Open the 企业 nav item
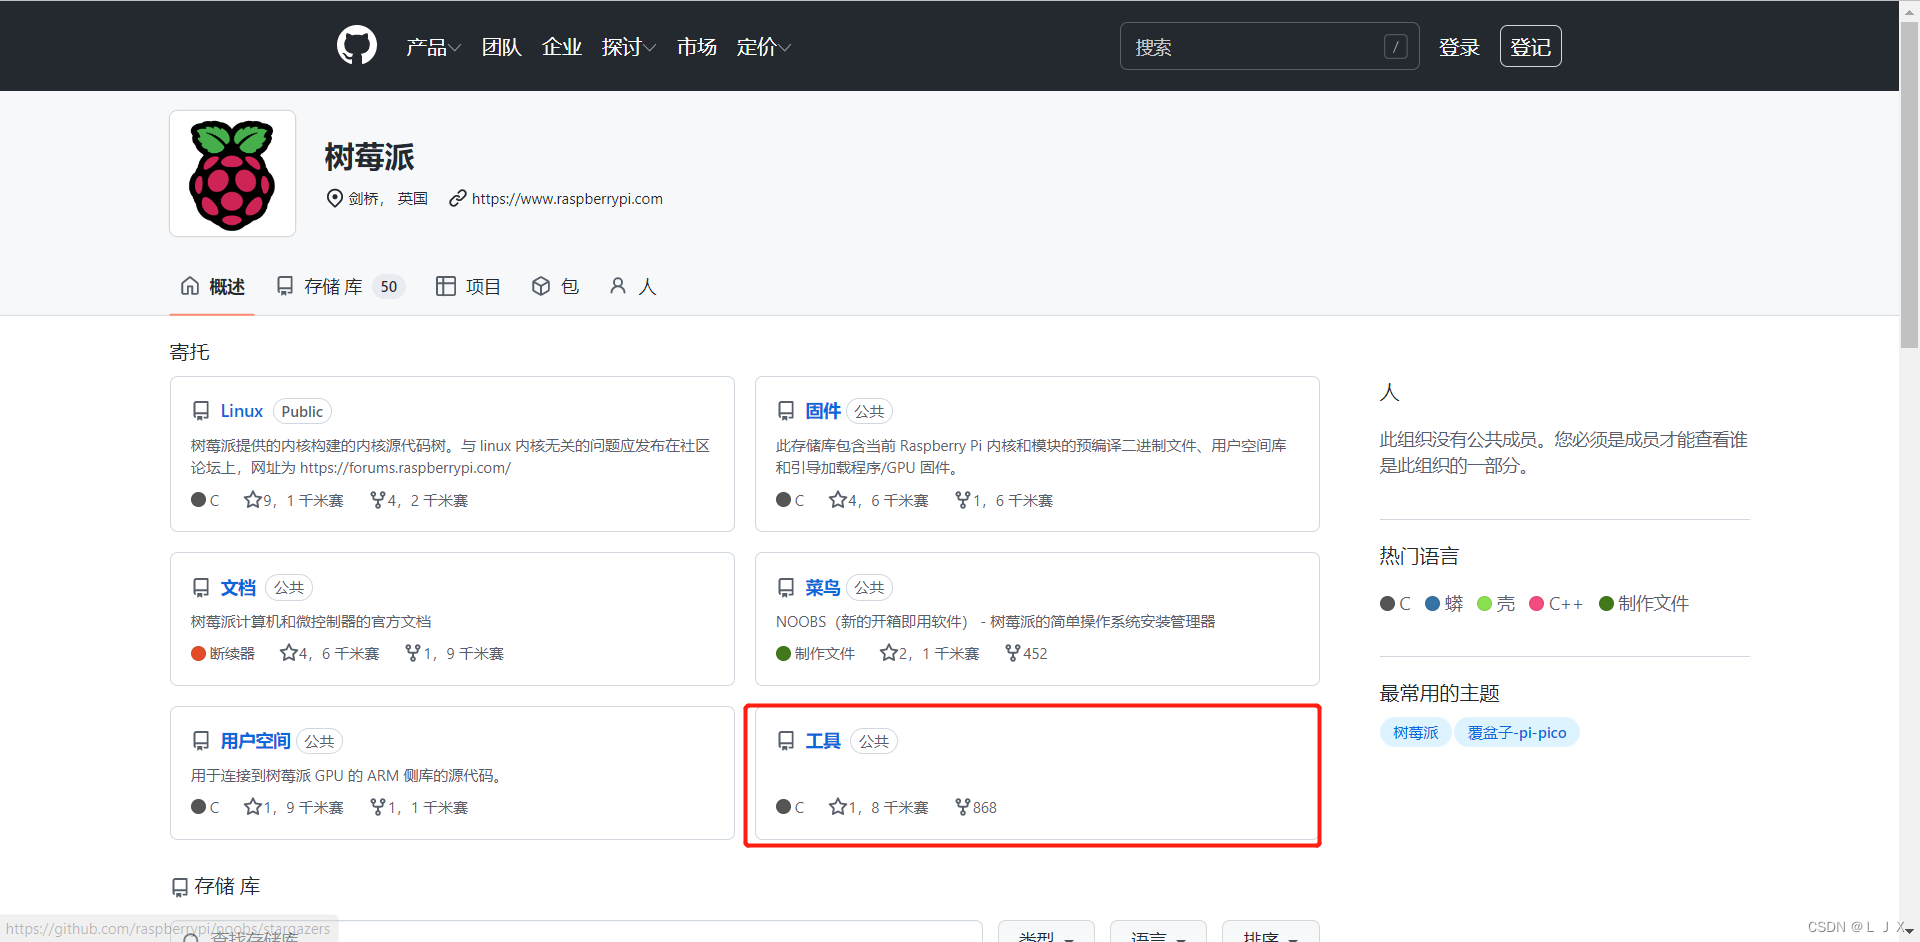 pyautogui.click(x=562, y=47)
